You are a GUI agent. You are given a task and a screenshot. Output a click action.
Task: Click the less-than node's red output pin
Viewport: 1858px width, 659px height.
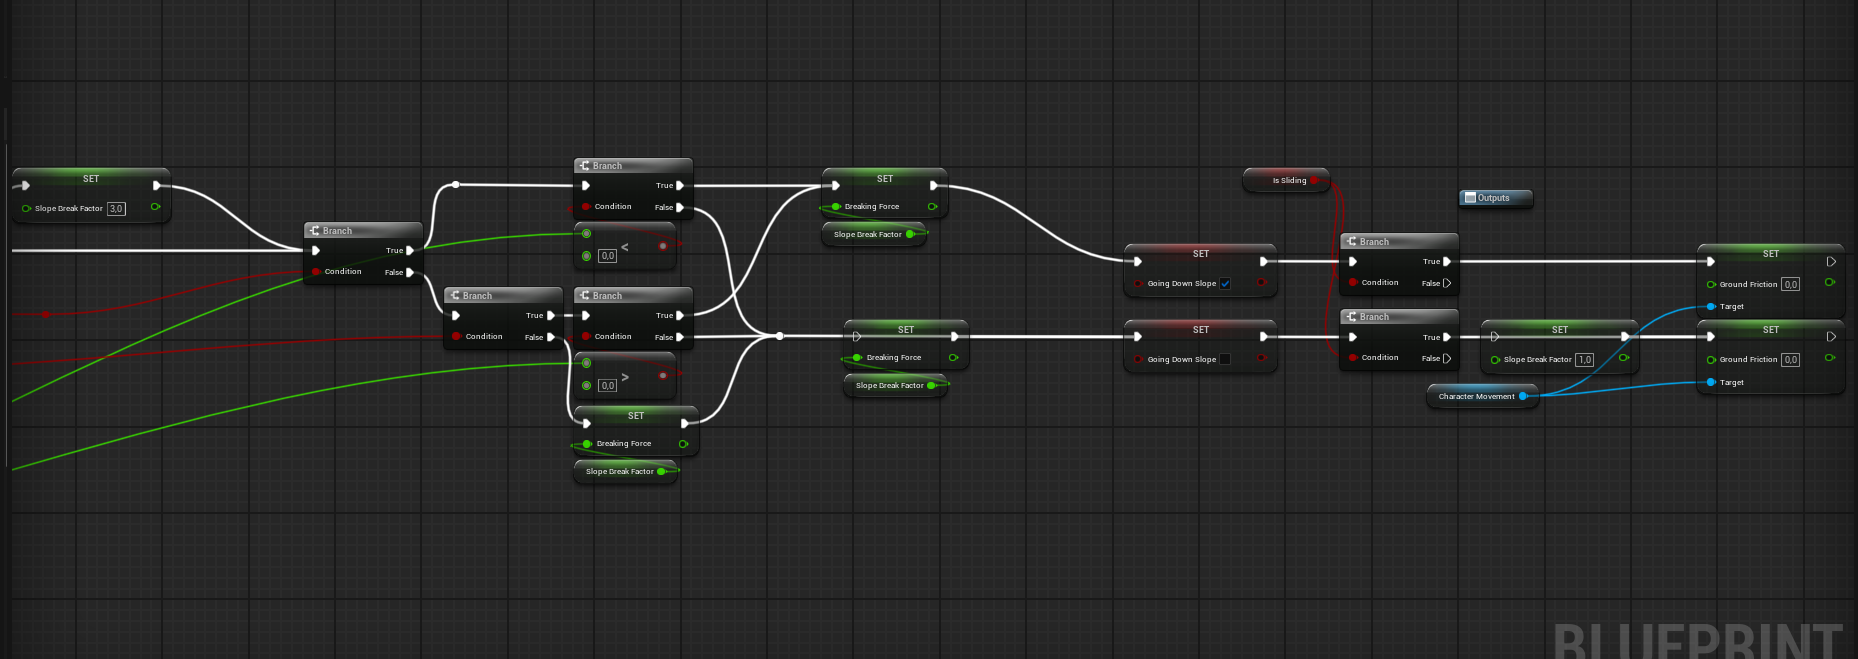click(x=663, y=246)
